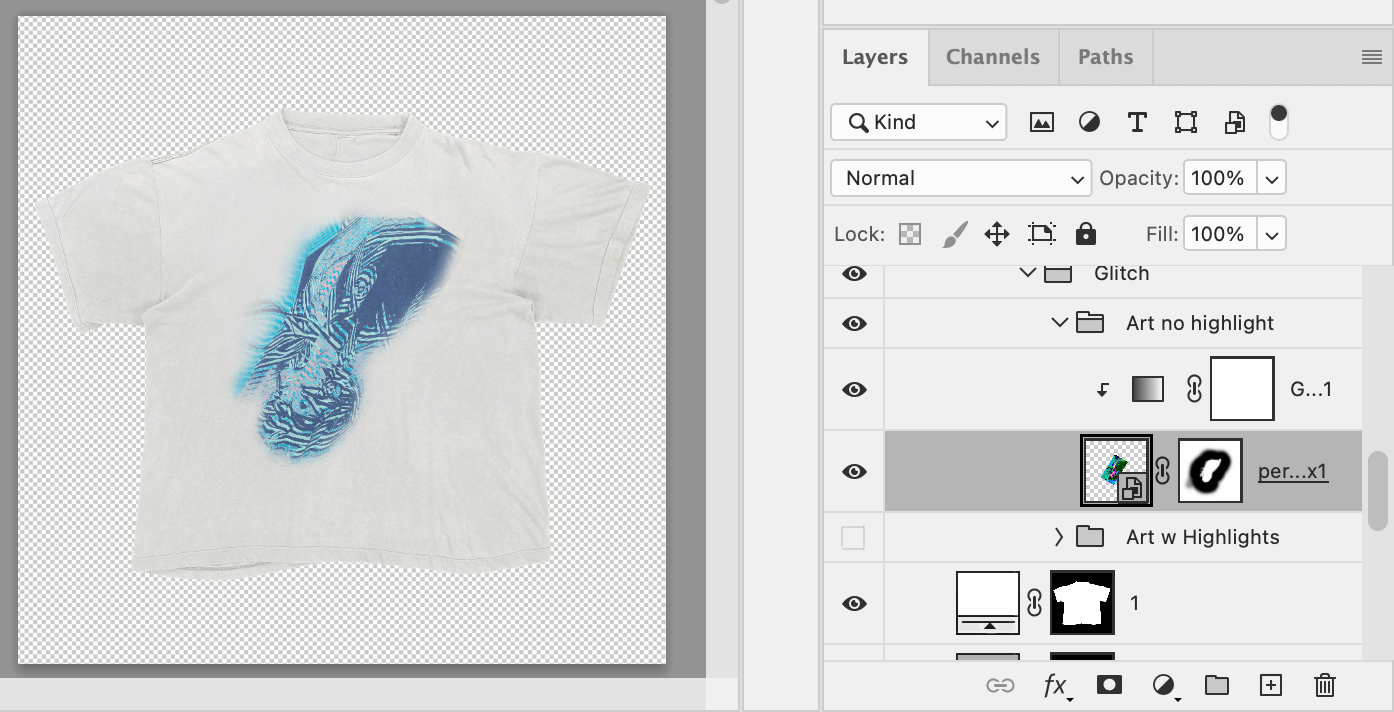
Task: Add layer mask icon
Action: pos(1108,685)
